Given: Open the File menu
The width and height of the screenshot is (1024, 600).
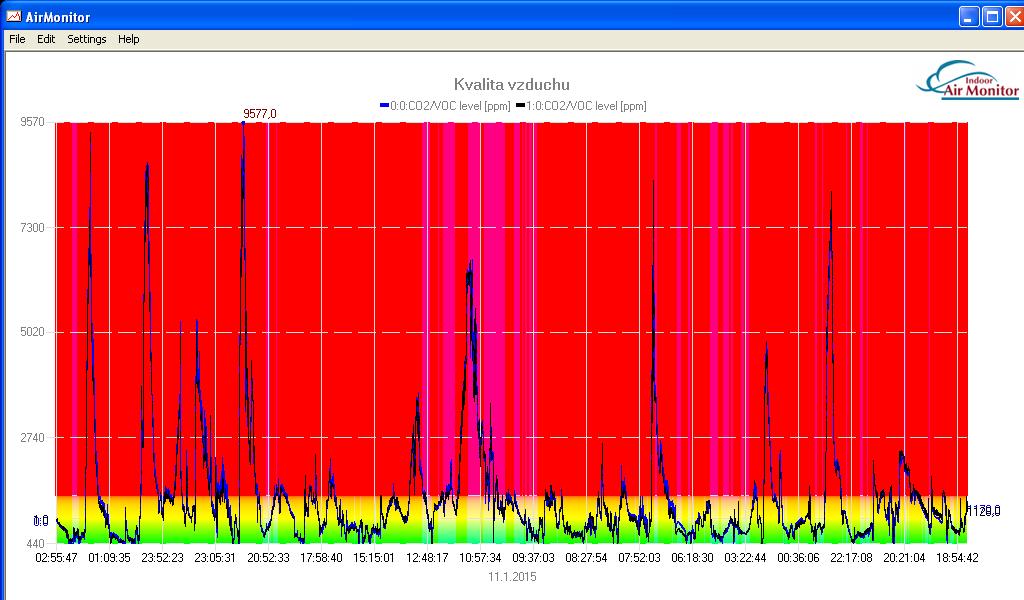Looking at the screenshot, I should click(x=17, y=39).
